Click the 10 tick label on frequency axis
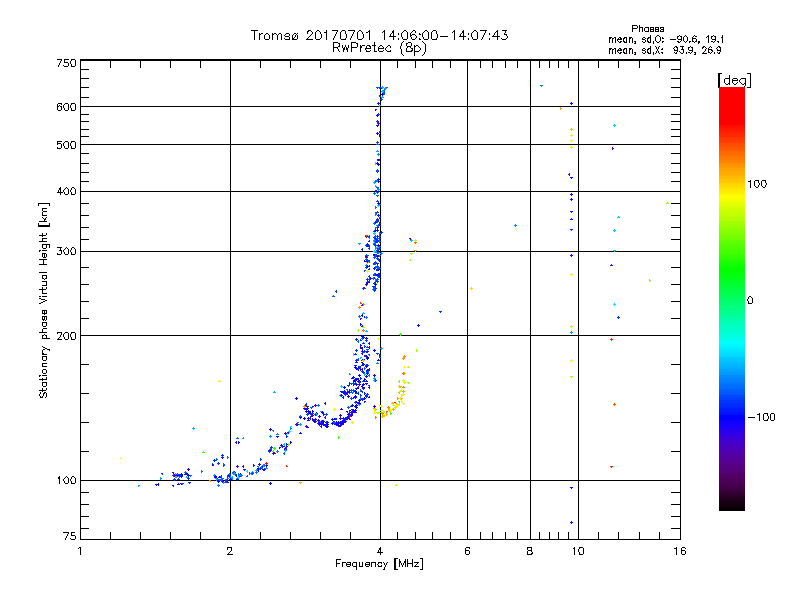The width and height of the screenshot is (800, 600). 578,551
